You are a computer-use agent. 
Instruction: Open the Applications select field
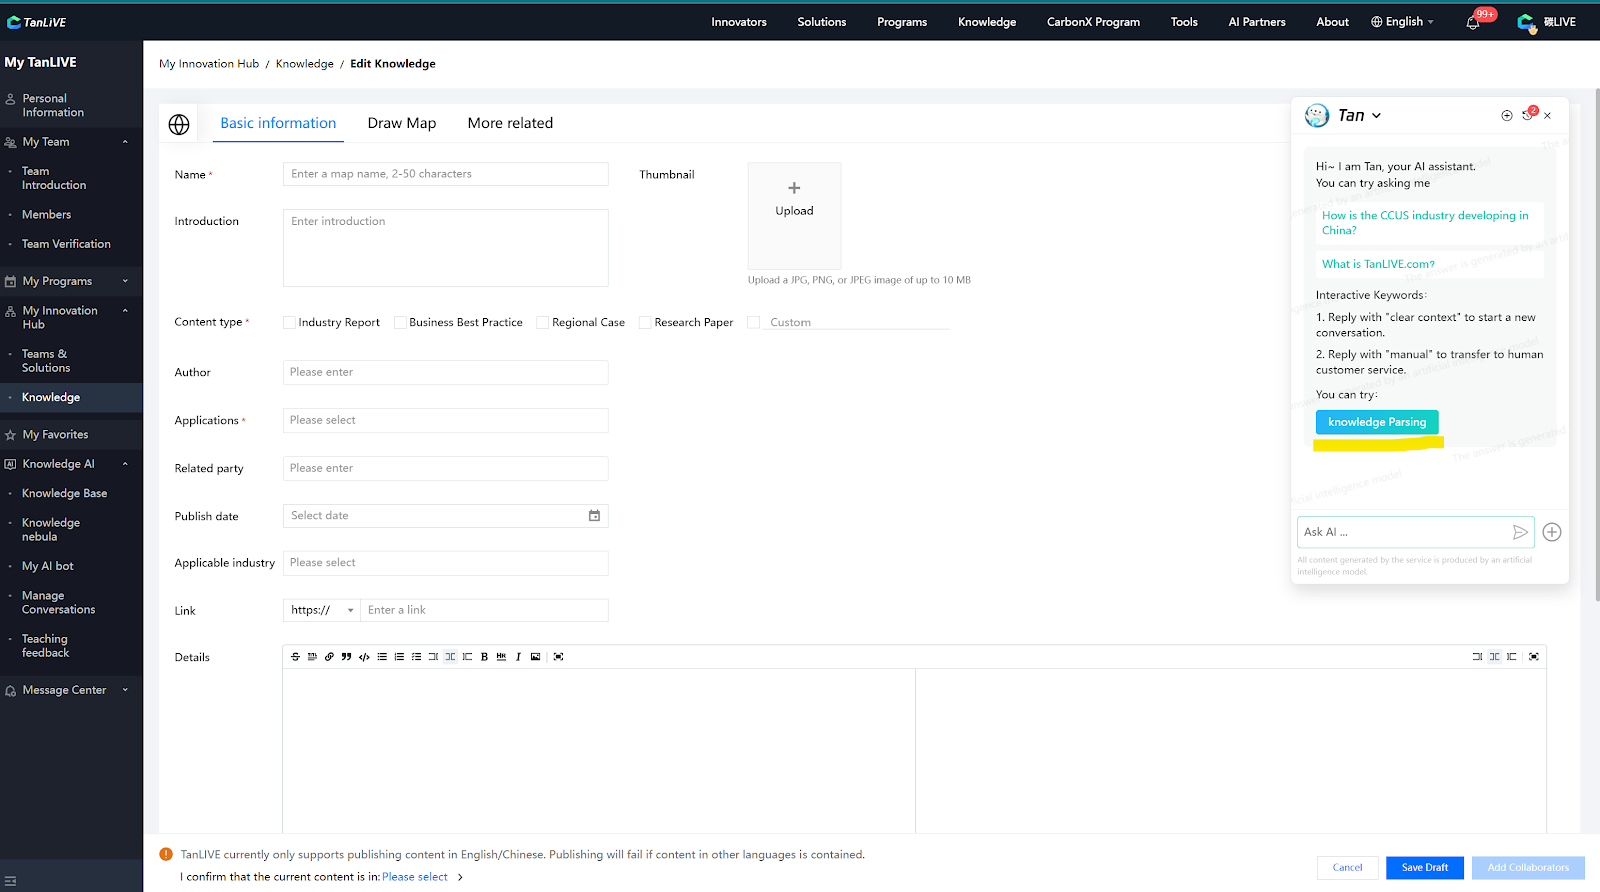tap(445, 421)
